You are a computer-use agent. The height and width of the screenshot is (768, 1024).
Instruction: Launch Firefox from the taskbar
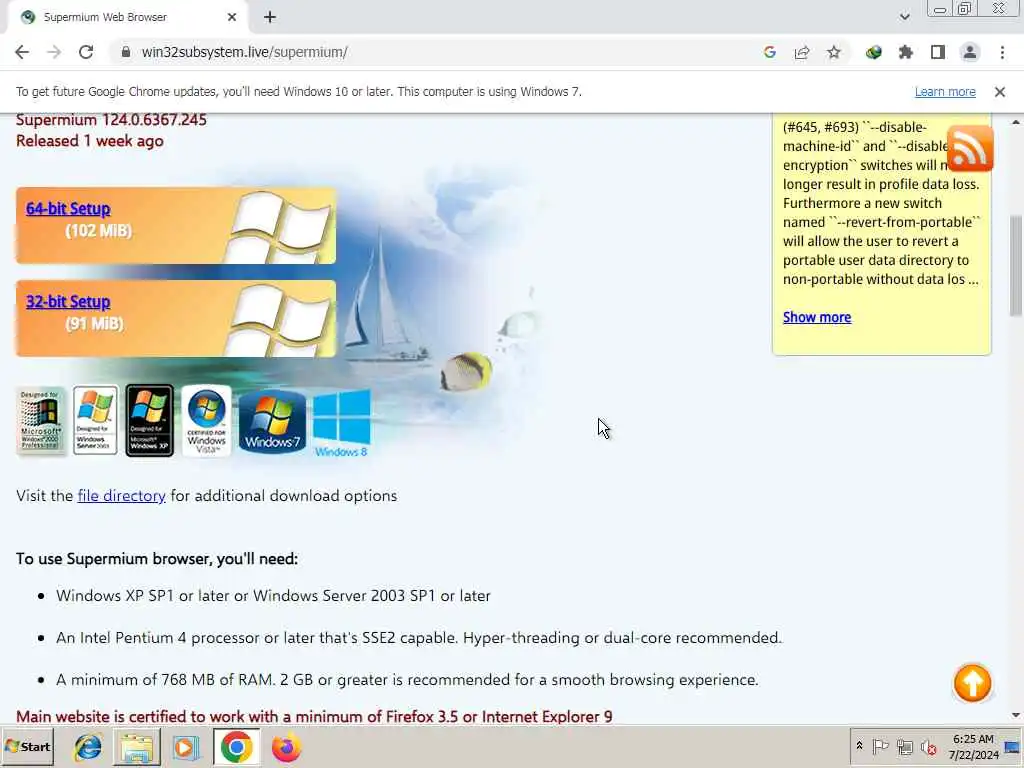[x=286, y=747]
